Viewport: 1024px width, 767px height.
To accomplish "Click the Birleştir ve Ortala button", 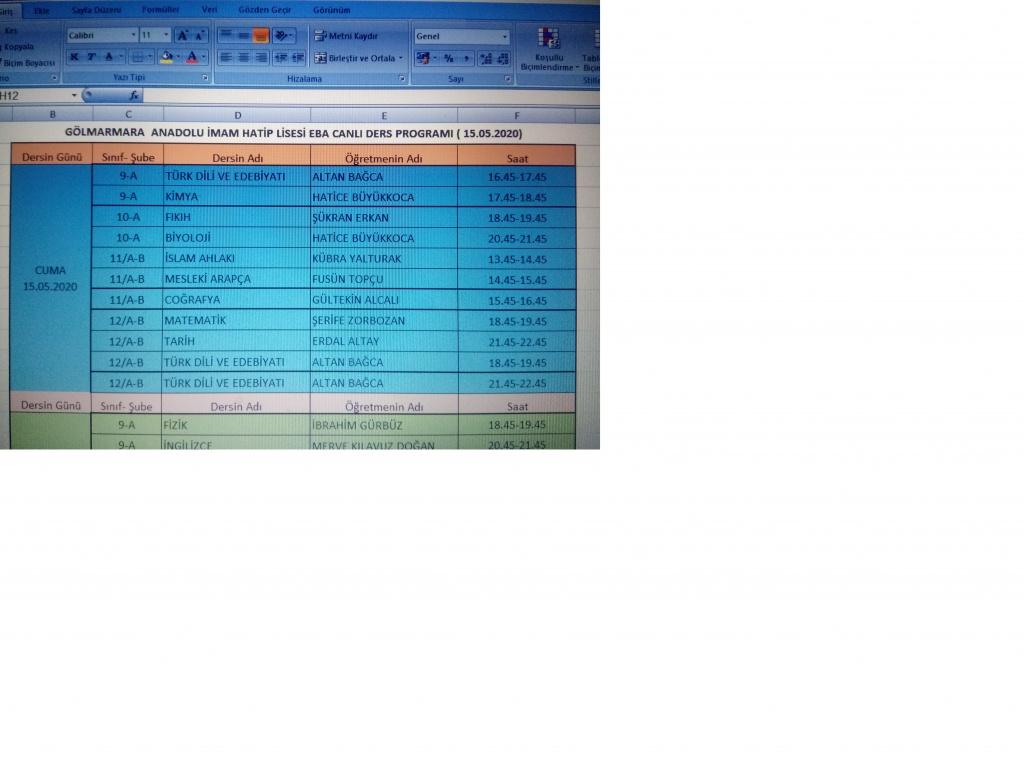I will tap(359, 58).
